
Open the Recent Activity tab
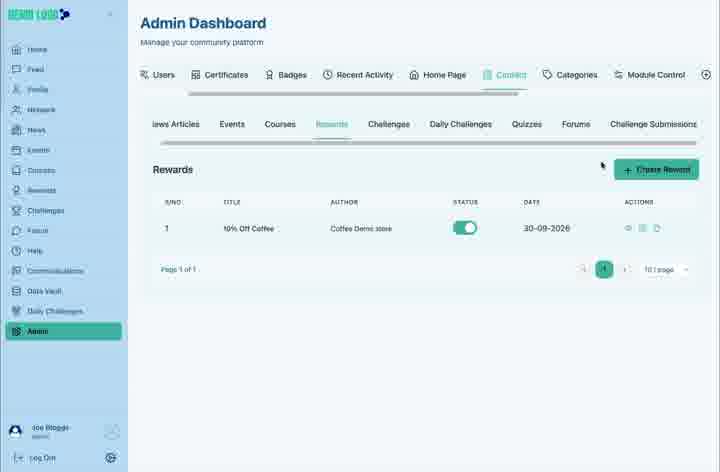358,75
